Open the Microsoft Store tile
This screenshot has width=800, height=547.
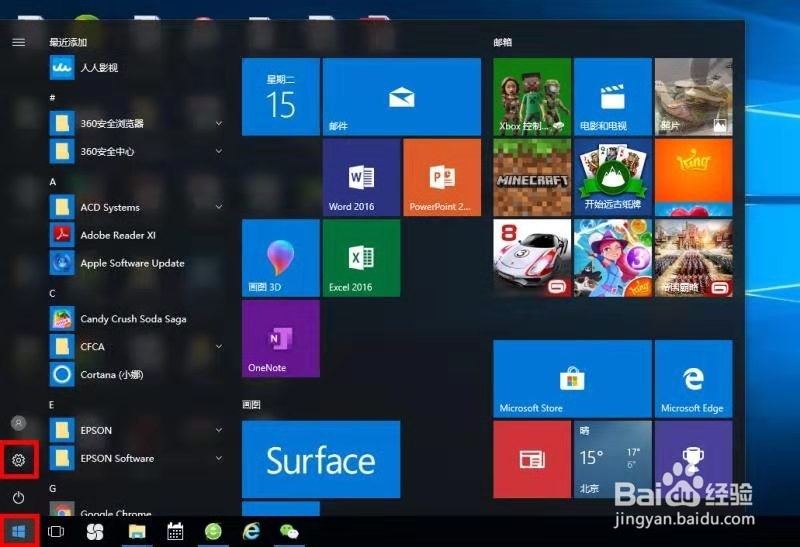point(572,379)
